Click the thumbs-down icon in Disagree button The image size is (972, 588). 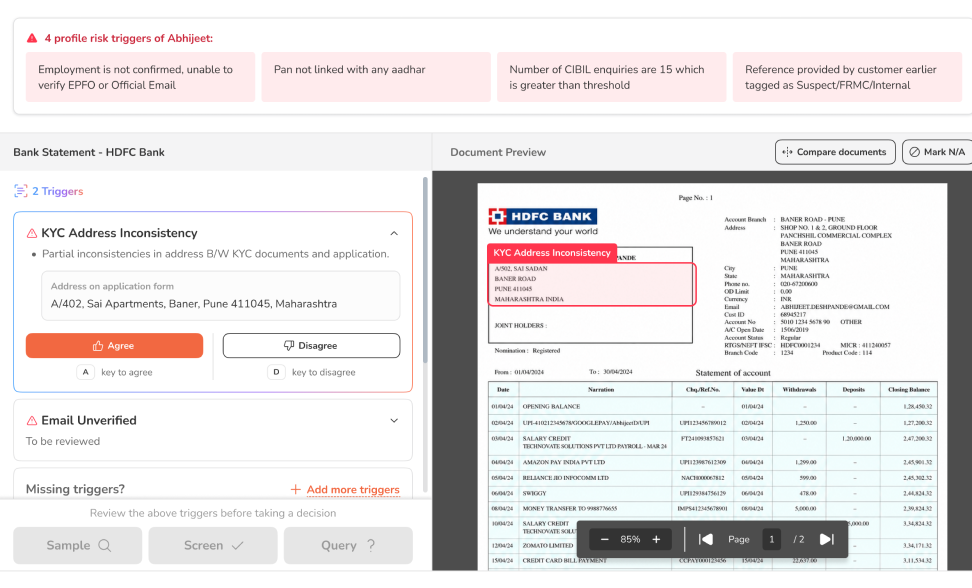tap(289, 346)
